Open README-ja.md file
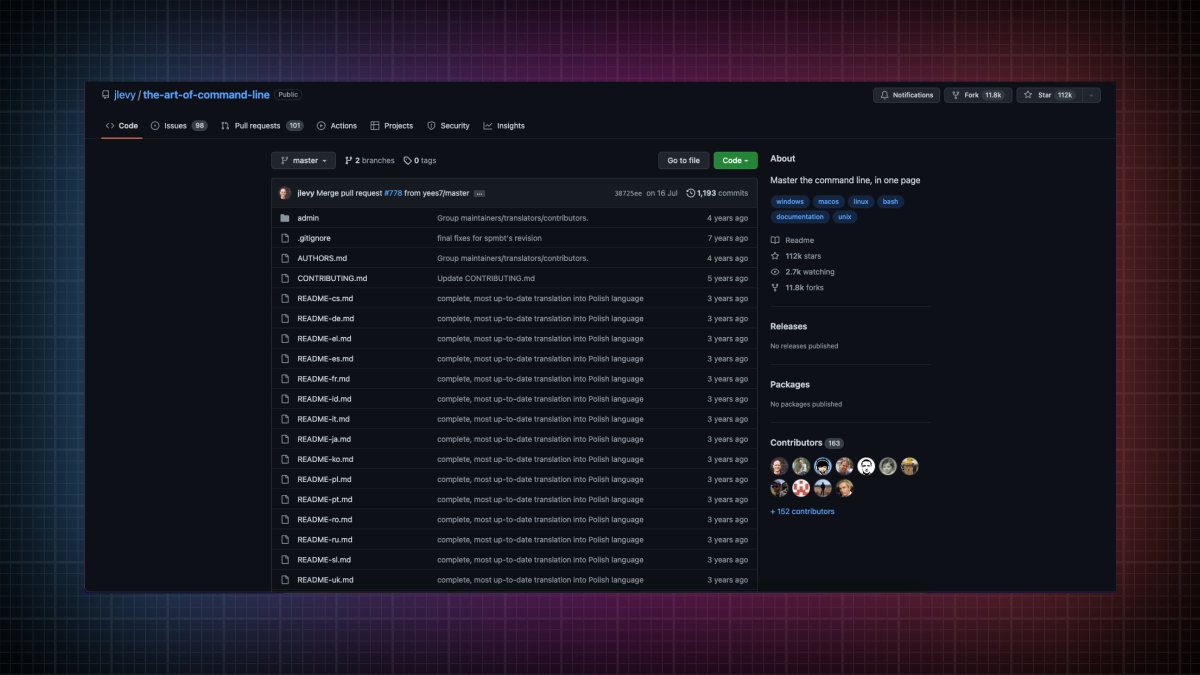1200x675 pixels. pos(324,439)
